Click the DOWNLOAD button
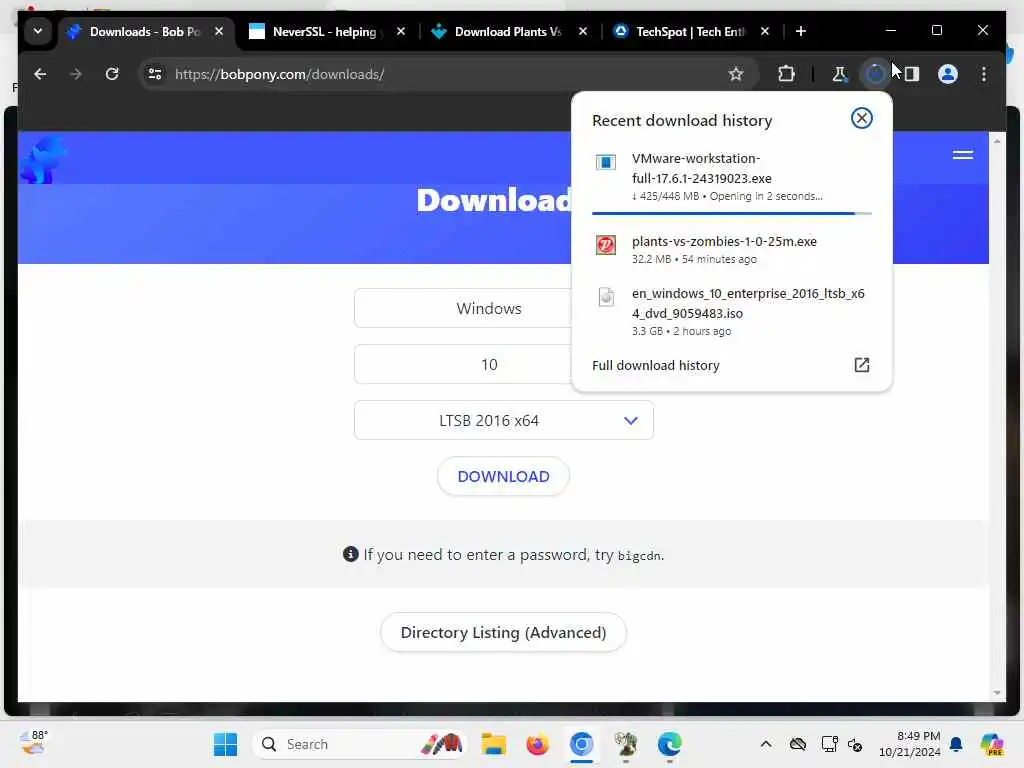Image resolution: width=1024 pixels, height=768 pixels. [504, 477]
